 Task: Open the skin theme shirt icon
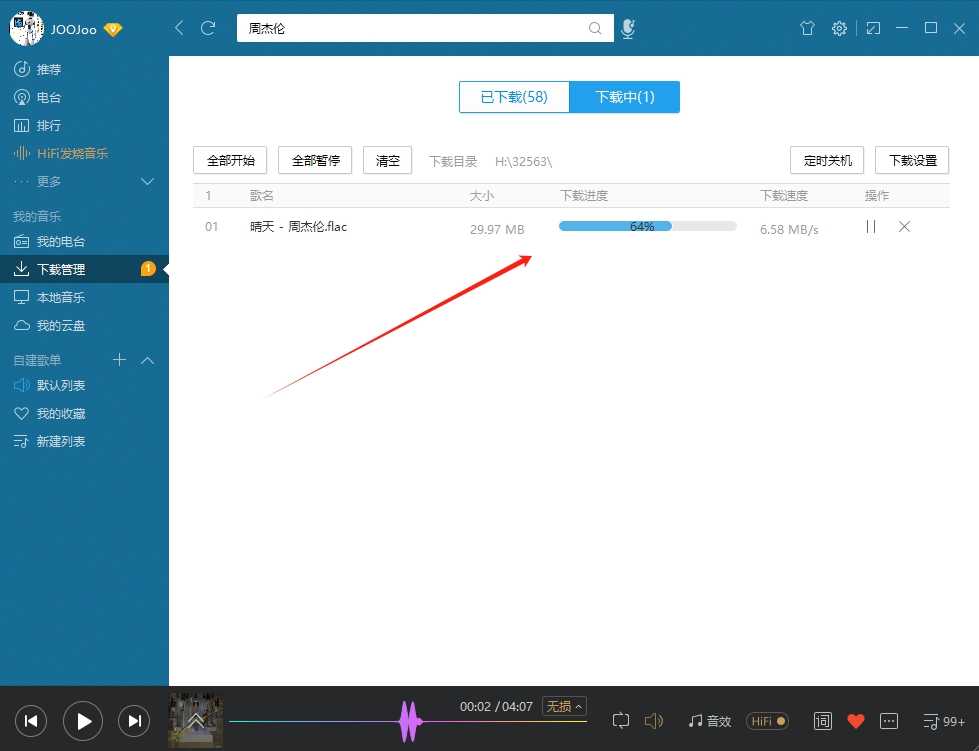807,29
